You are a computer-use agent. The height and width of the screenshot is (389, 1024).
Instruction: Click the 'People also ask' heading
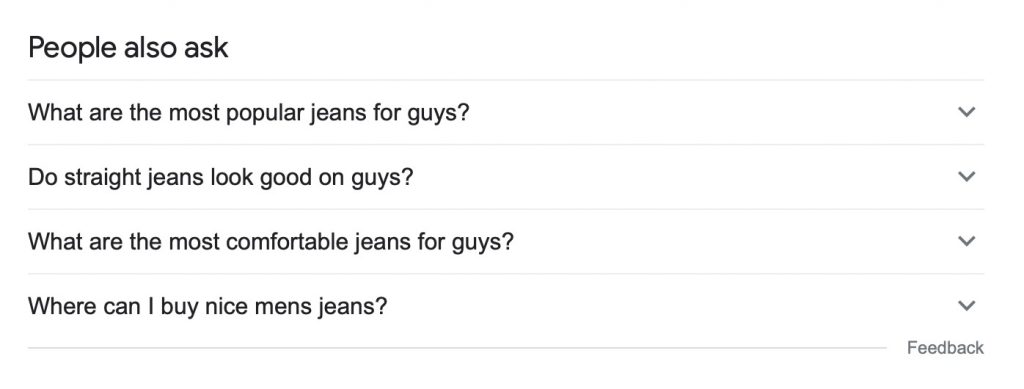[128, 48]
